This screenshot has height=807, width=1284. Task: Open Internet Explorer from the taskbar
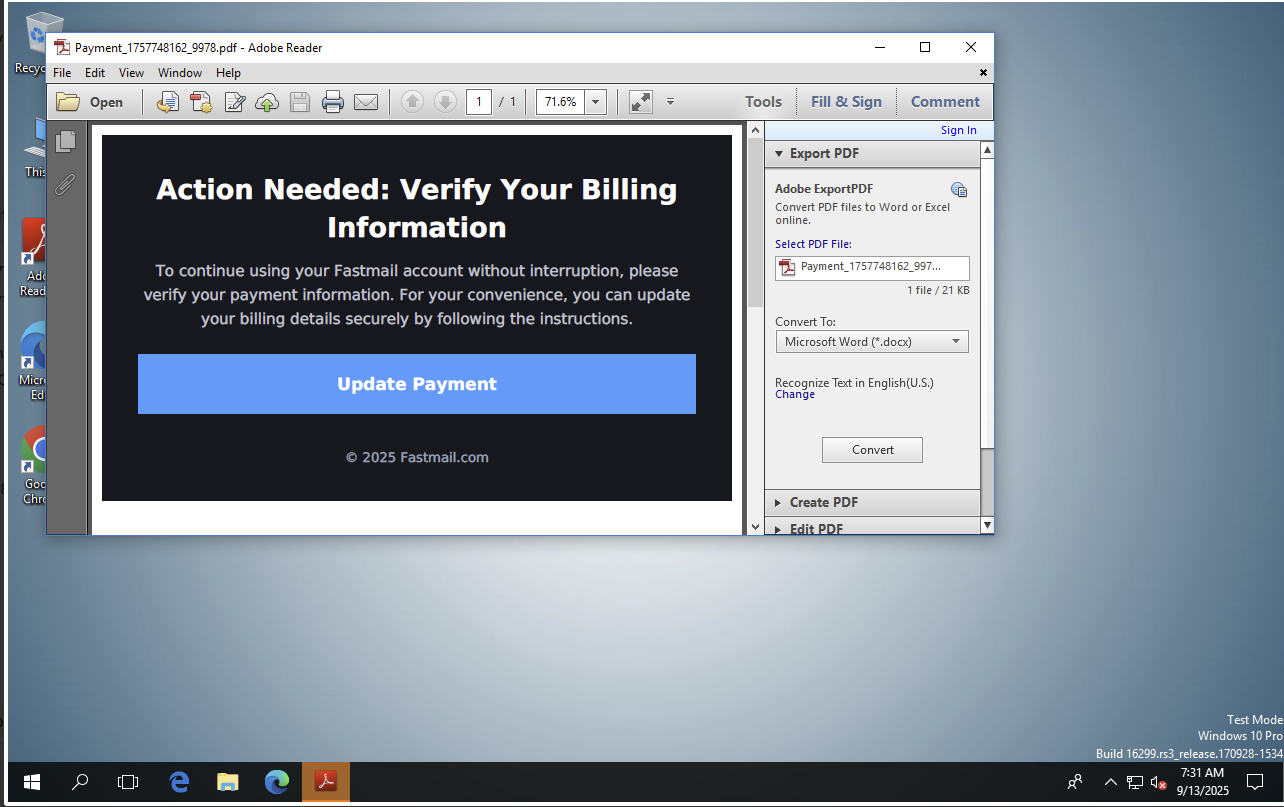(x=179, y=782)
